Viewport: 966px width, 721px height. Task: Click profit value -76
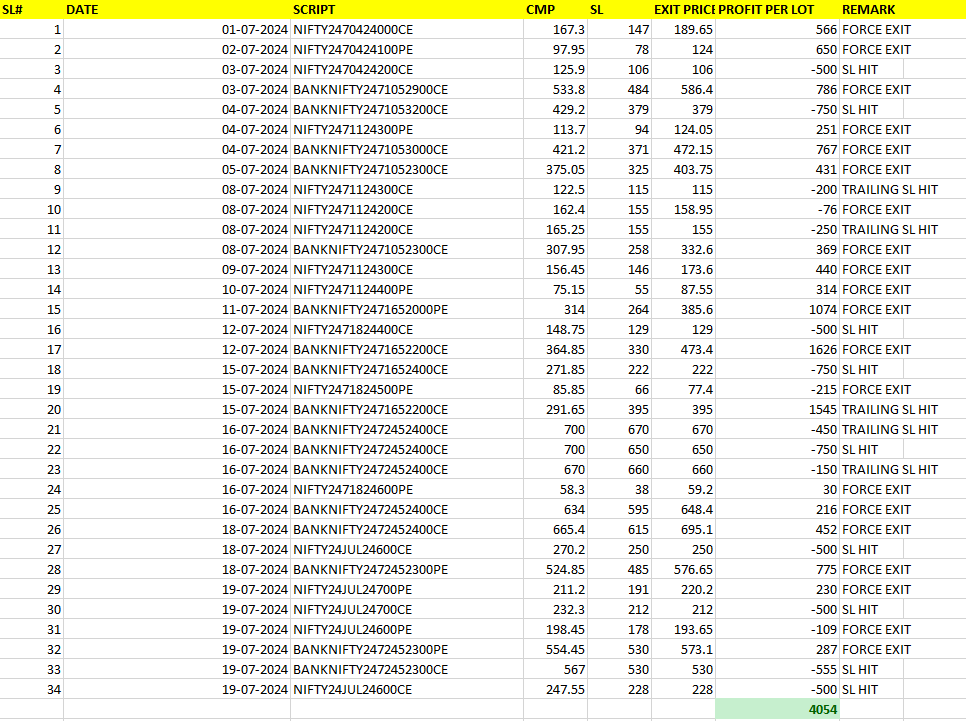(x=777, y=210)
